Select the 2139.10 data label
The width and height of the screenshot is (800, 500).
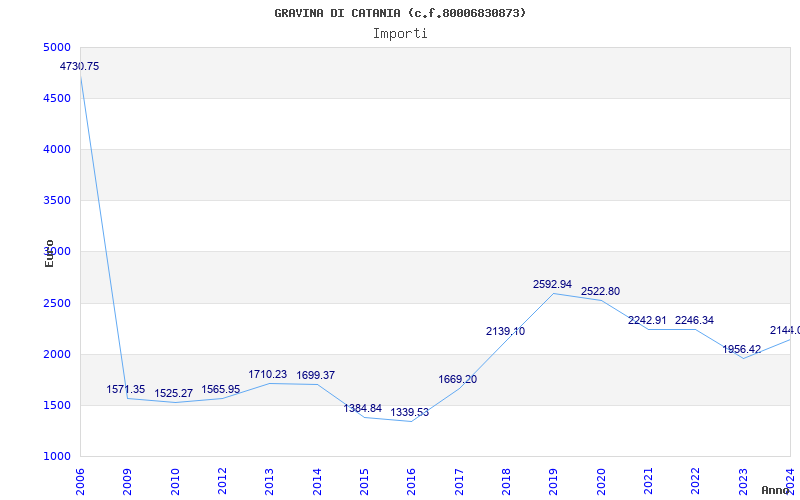point(505,332)
